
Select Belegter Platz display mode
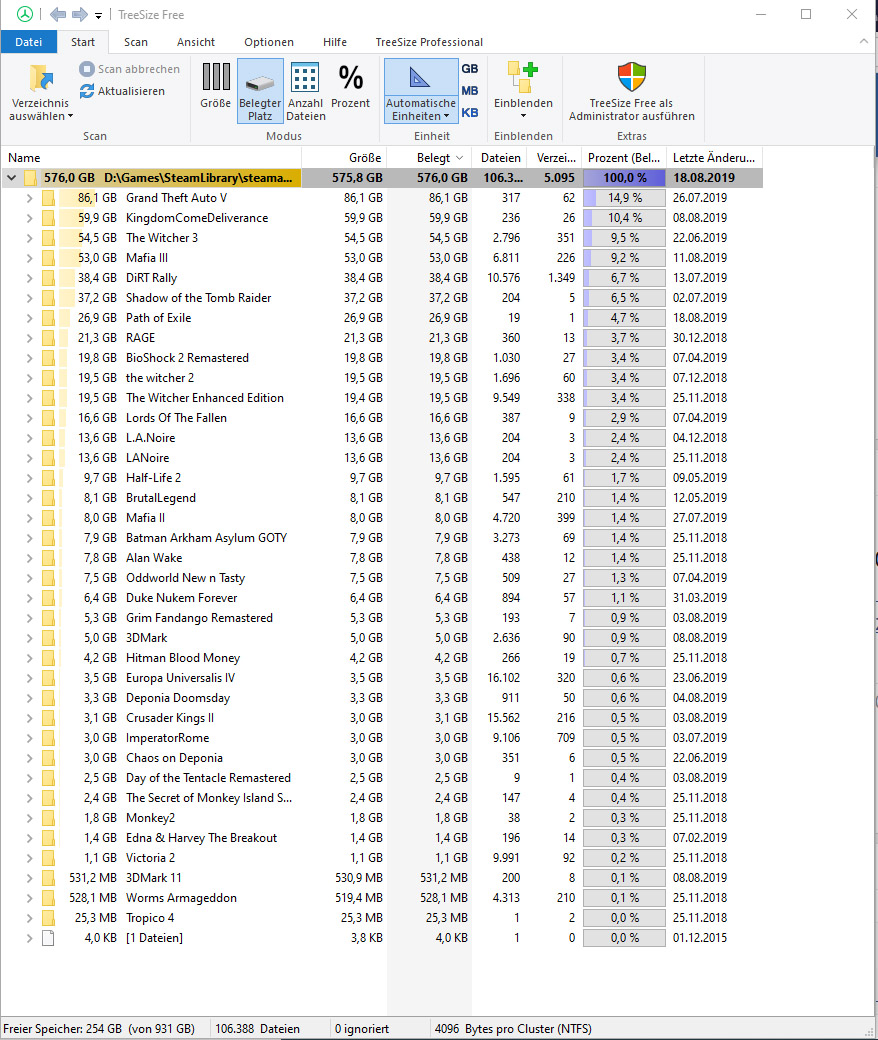[x=260, y=91]
